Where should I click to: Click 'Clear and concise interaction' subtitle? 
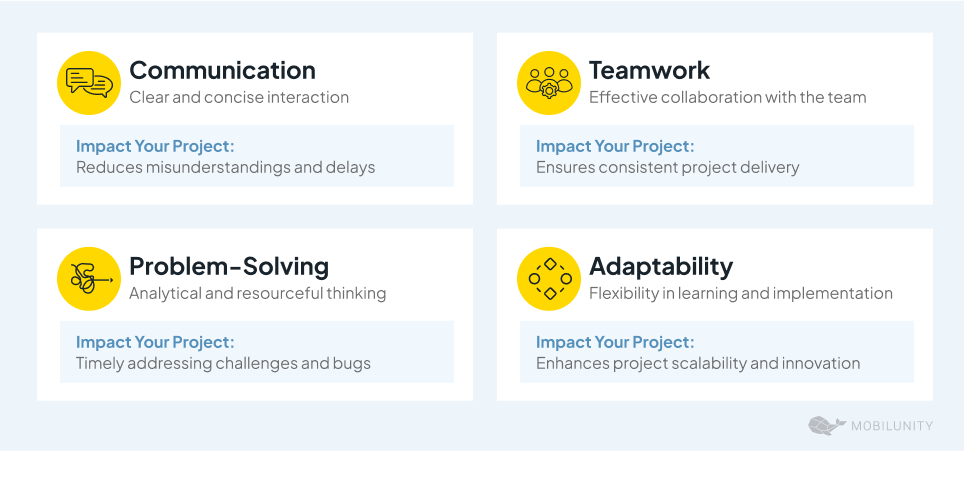click(x=239, y=97)
